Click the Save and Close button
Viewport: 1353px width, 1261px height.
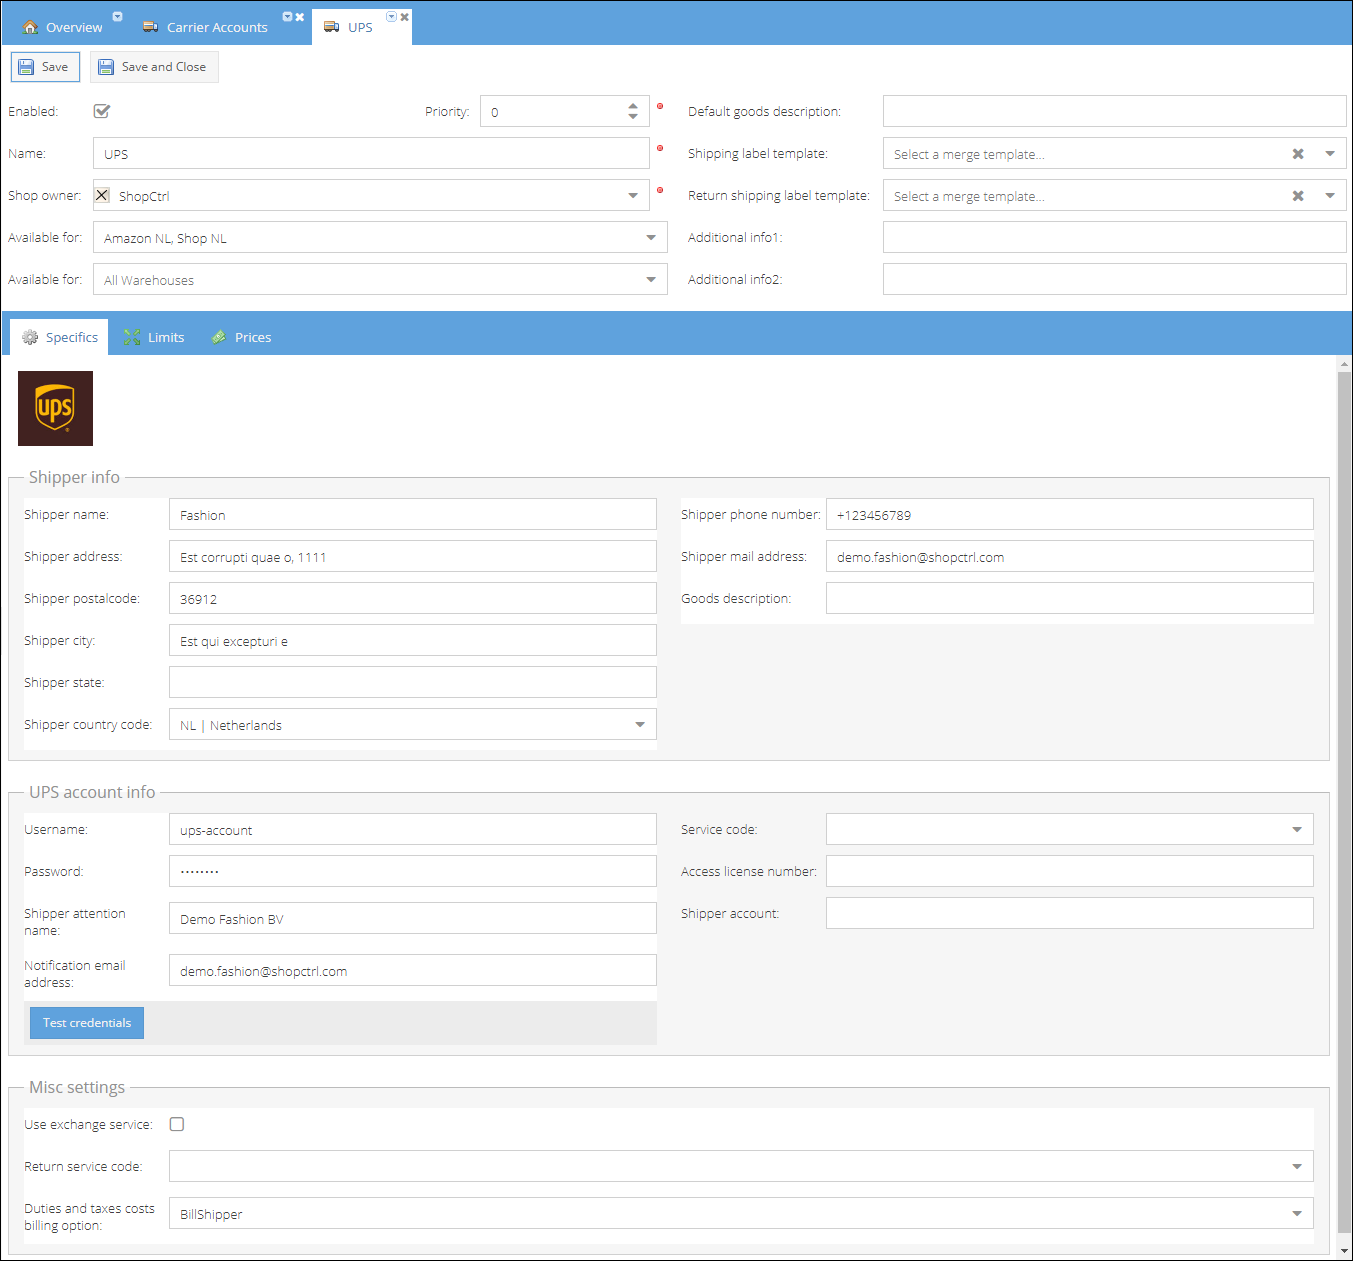[154, 67]
